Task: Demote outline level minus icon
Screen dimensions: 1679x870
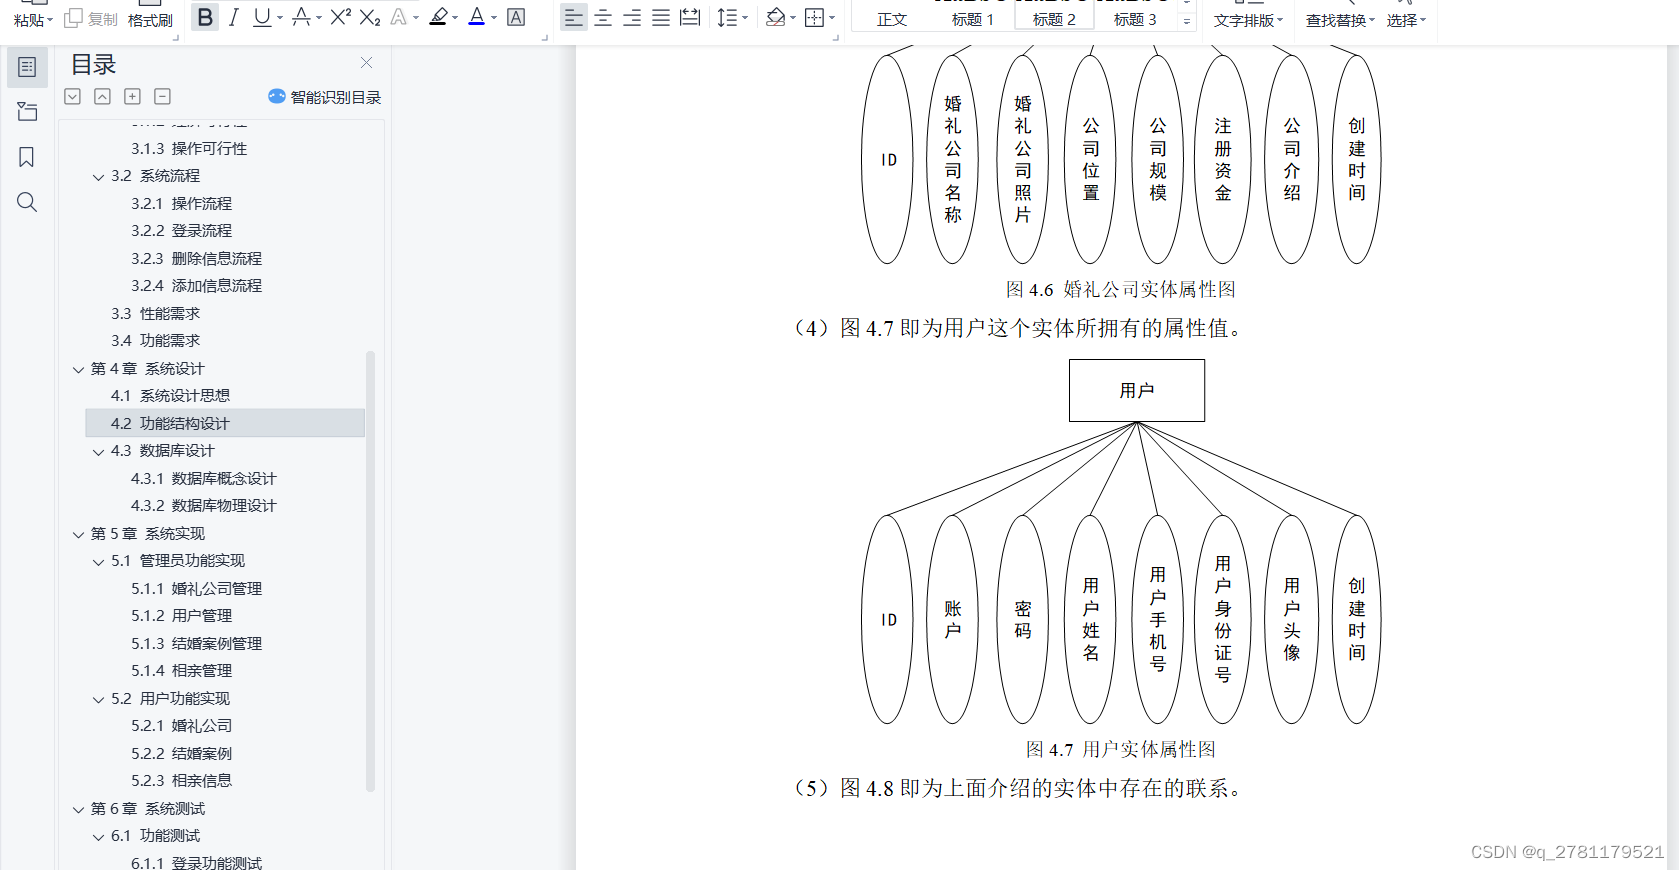Action: click(x=162, y=96)
